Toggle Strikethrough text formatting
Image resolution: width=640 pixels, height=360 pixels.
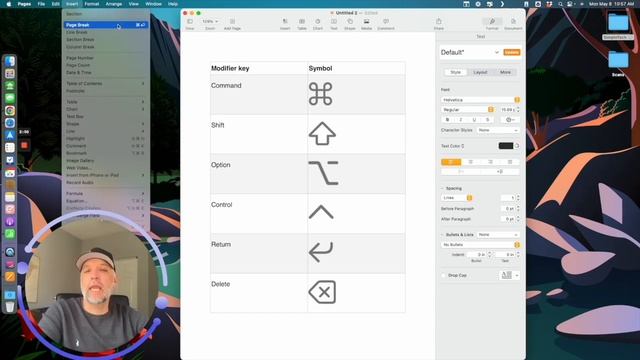pos(487,120)
